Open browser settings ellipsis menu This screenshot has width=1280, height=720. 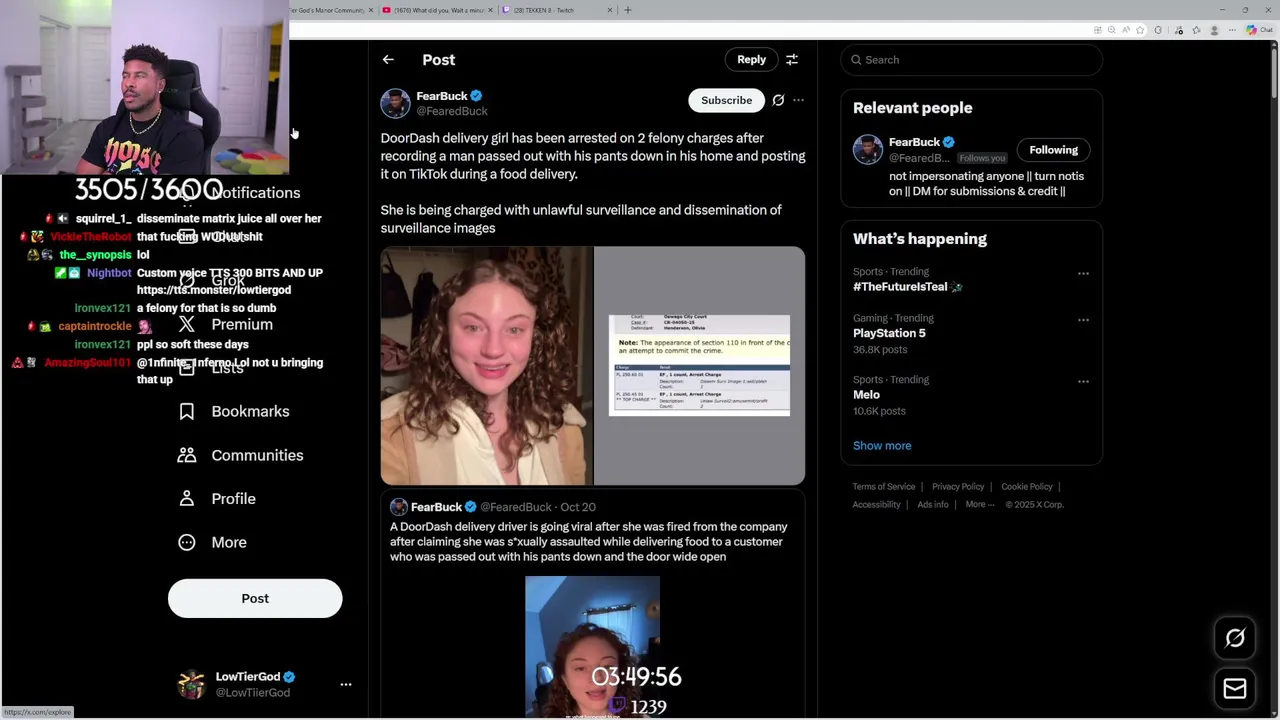point(1233,30)
